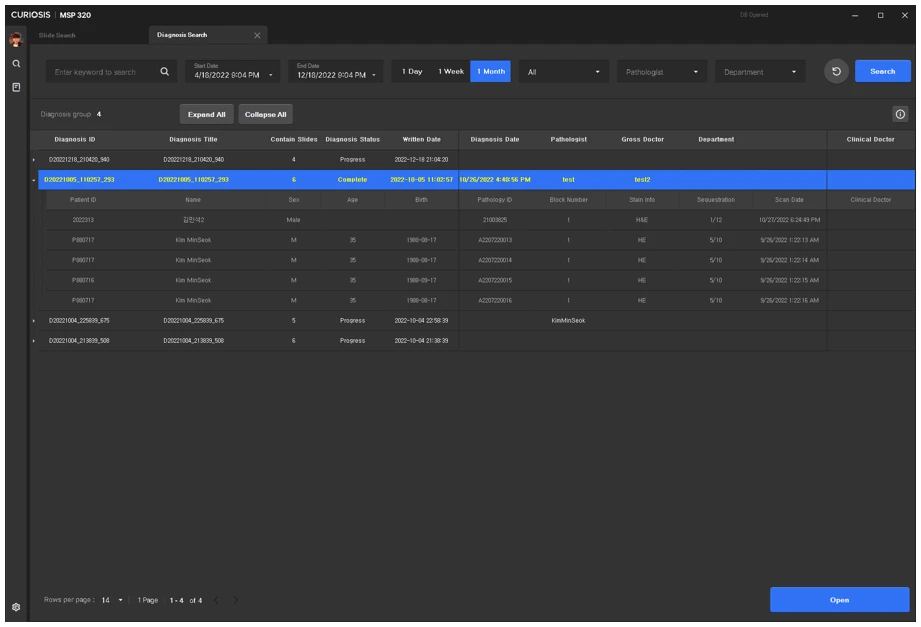Close the Diagnosis Search tab

pos(257,35)
